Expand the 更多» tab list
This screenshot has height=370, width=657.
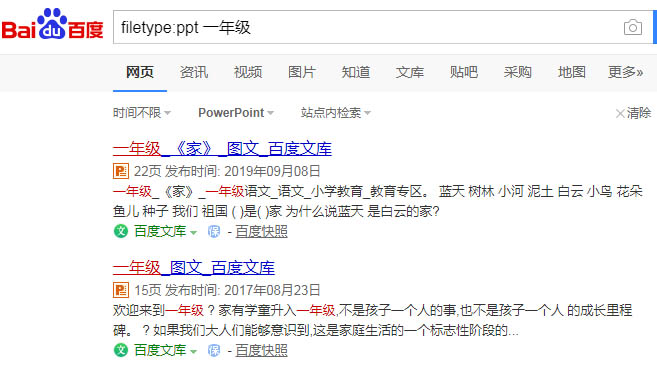(x=626, y=72)
